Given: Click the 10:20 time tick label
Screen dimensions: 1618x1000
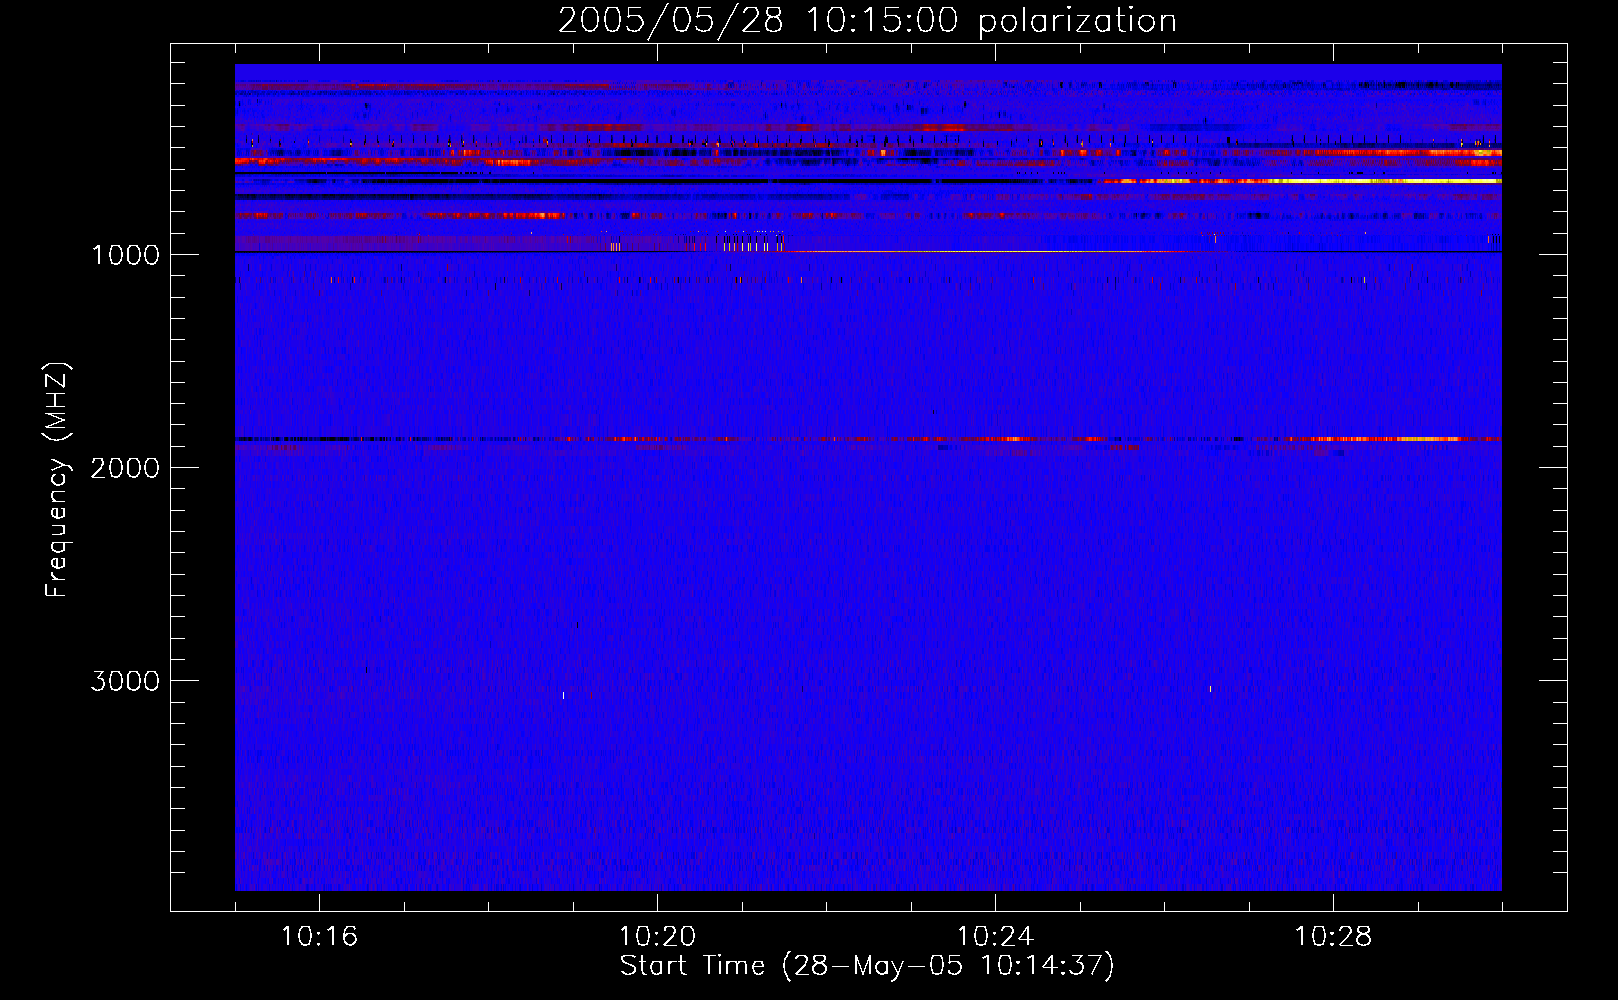Looking at the screenshot, I should click(657, 937).
